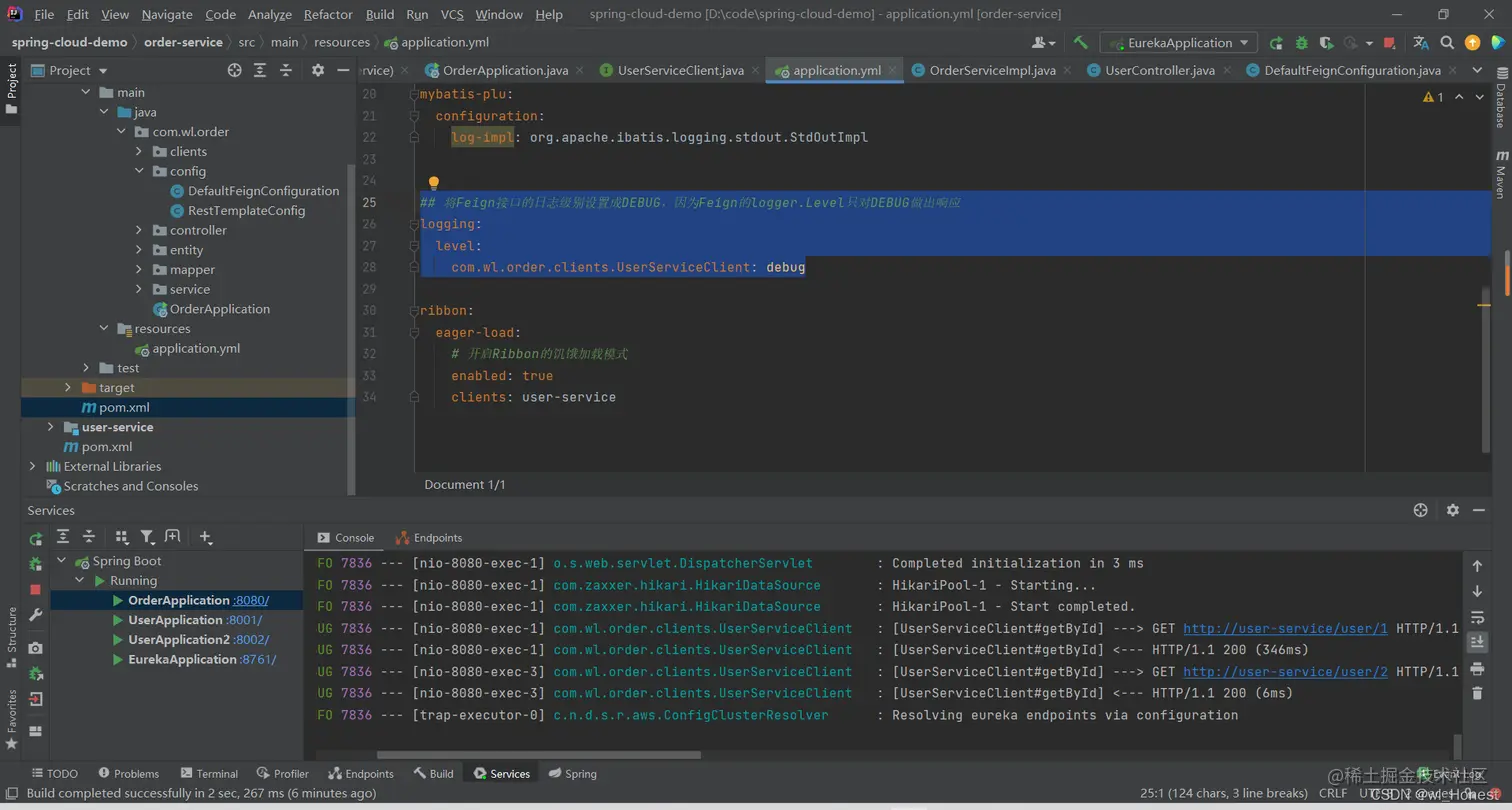
Task: Toggle scroll to end of console
Action: click(x=1477, y=642)
